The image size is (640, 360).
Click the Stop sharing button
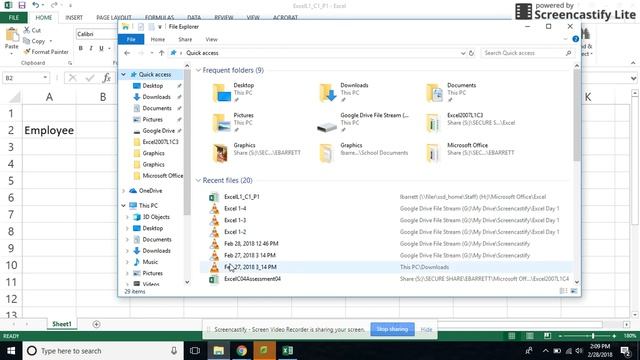[x=392, y=329]
